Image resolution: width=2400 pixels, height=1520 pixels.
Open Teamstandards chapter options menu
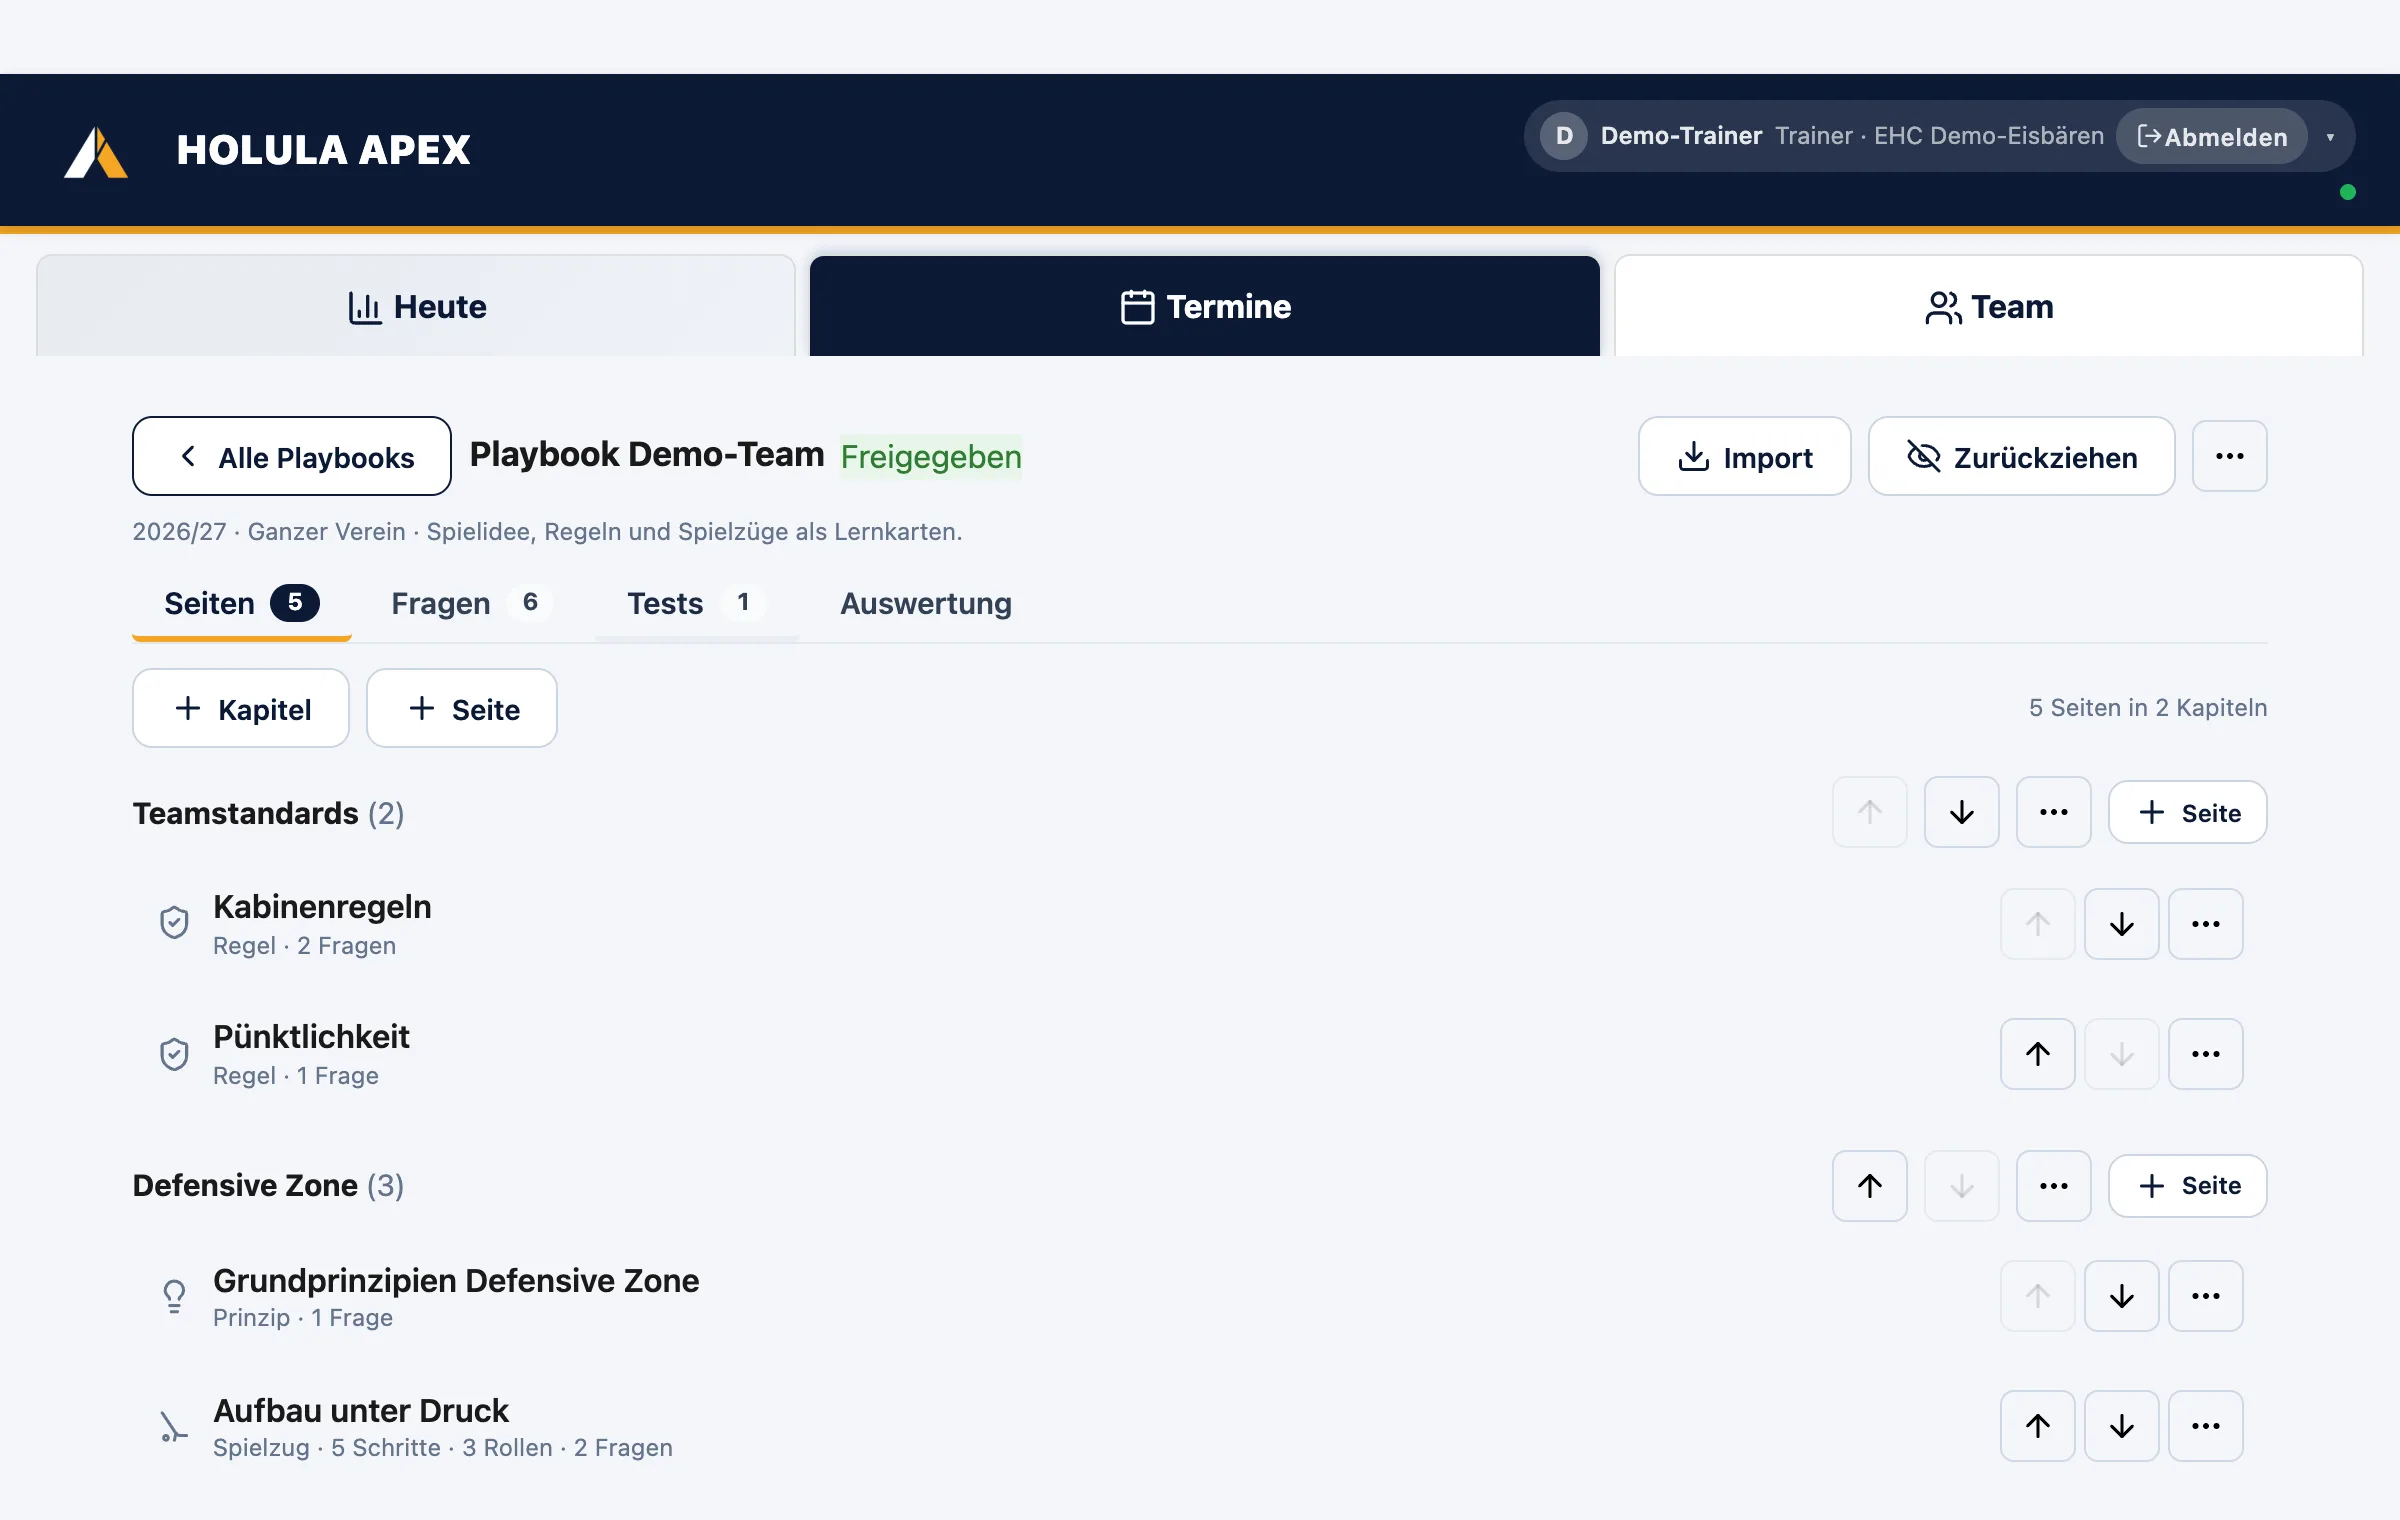[x=2053, y=812]
